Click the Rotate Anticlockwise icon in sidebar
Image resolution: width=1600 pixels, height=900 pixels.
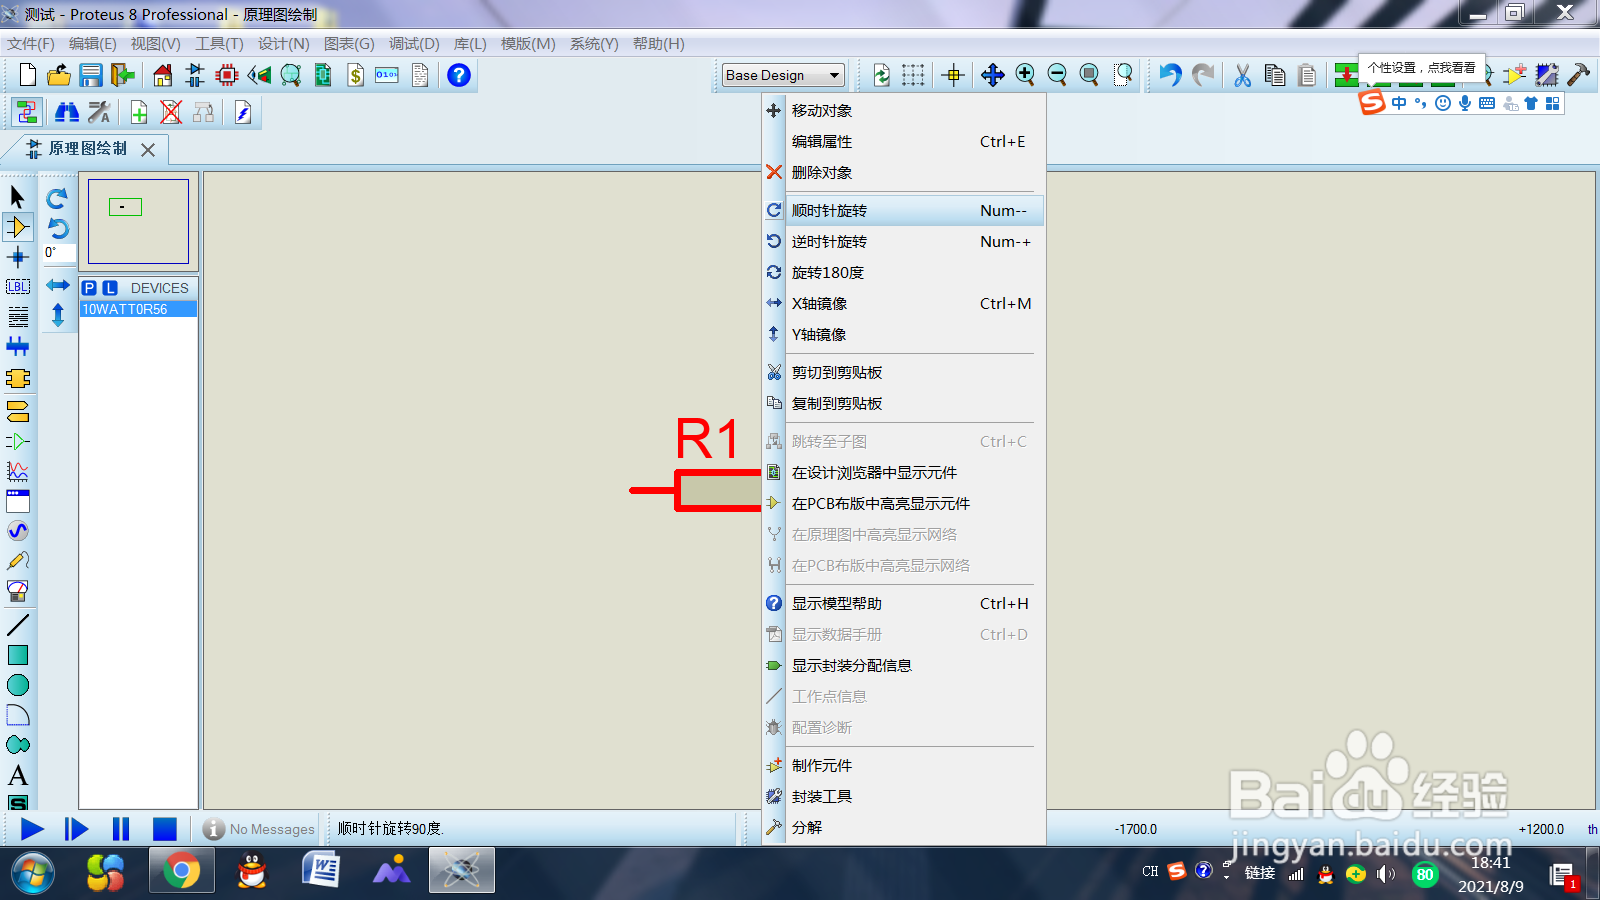click(x=57, y=228)
